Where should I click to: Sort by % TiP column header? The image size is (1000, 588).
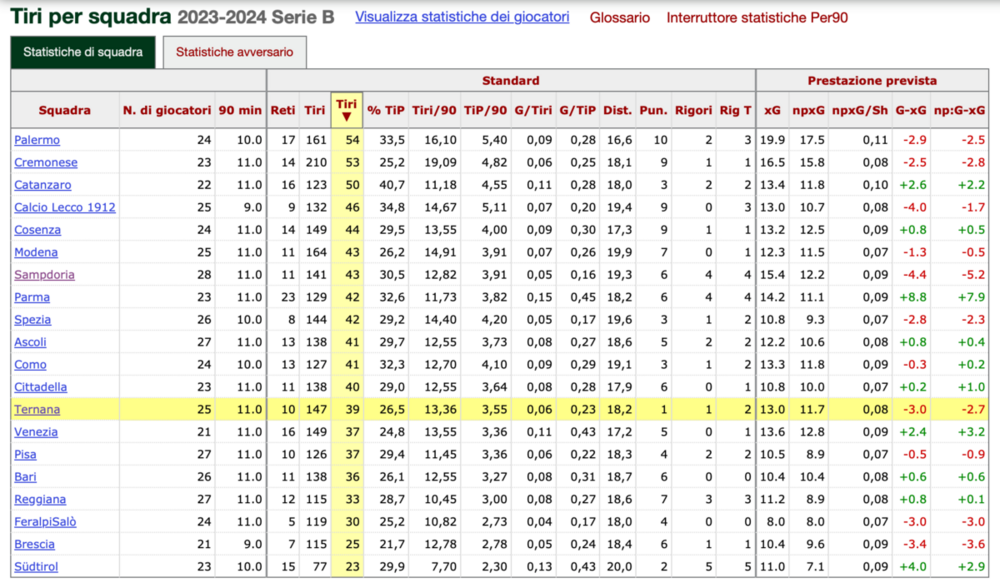pos(386,110)
